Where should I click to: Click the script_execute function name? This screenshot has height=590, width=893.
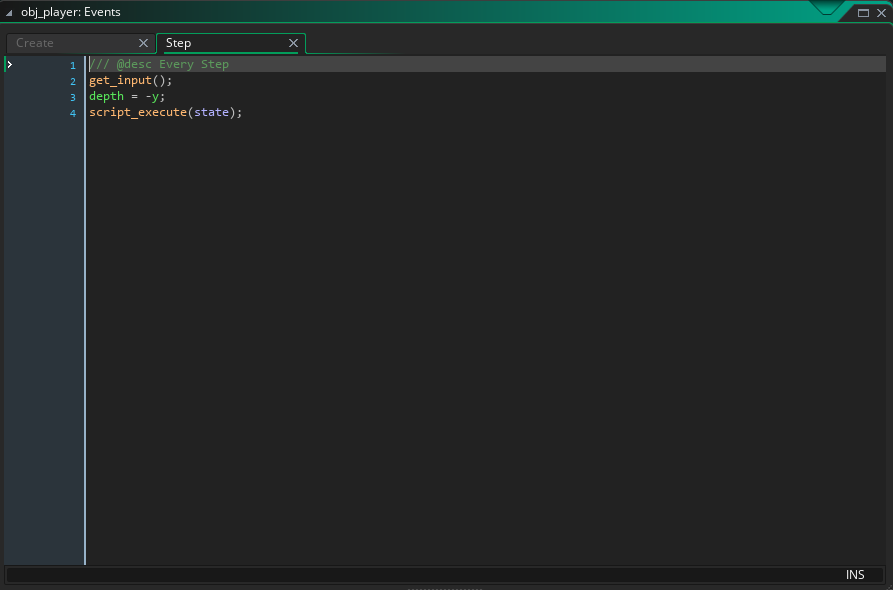138,112
